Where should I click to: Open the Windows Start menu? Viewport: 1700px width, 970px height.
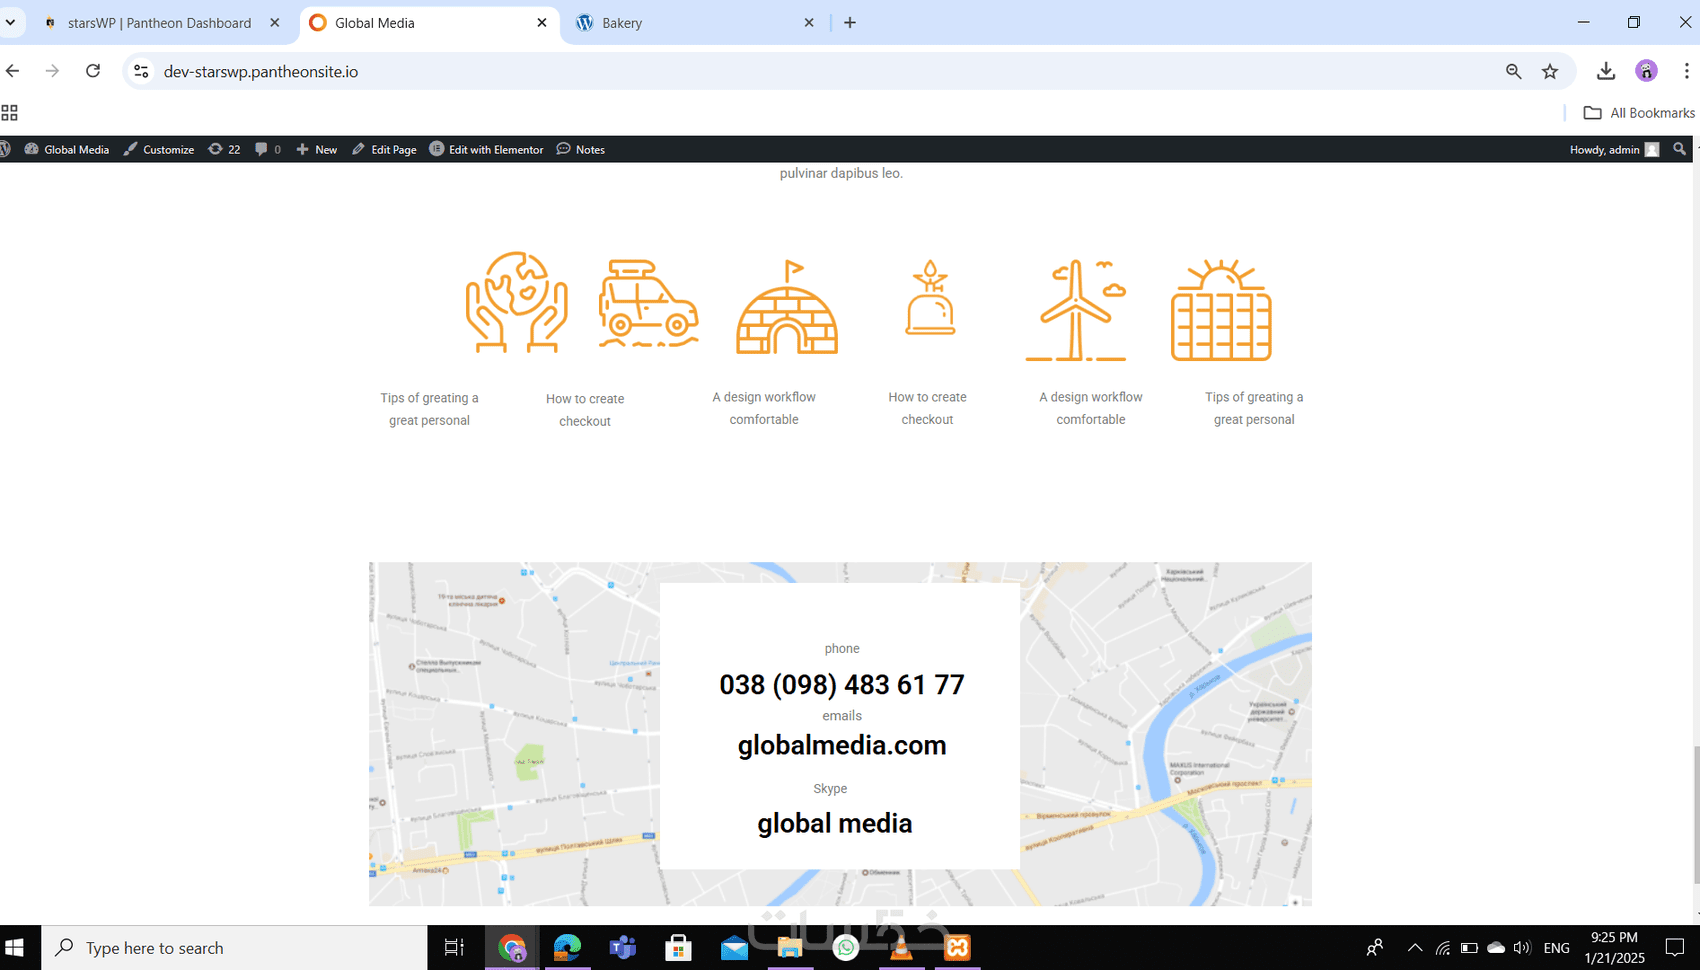[x=15, y=948]
